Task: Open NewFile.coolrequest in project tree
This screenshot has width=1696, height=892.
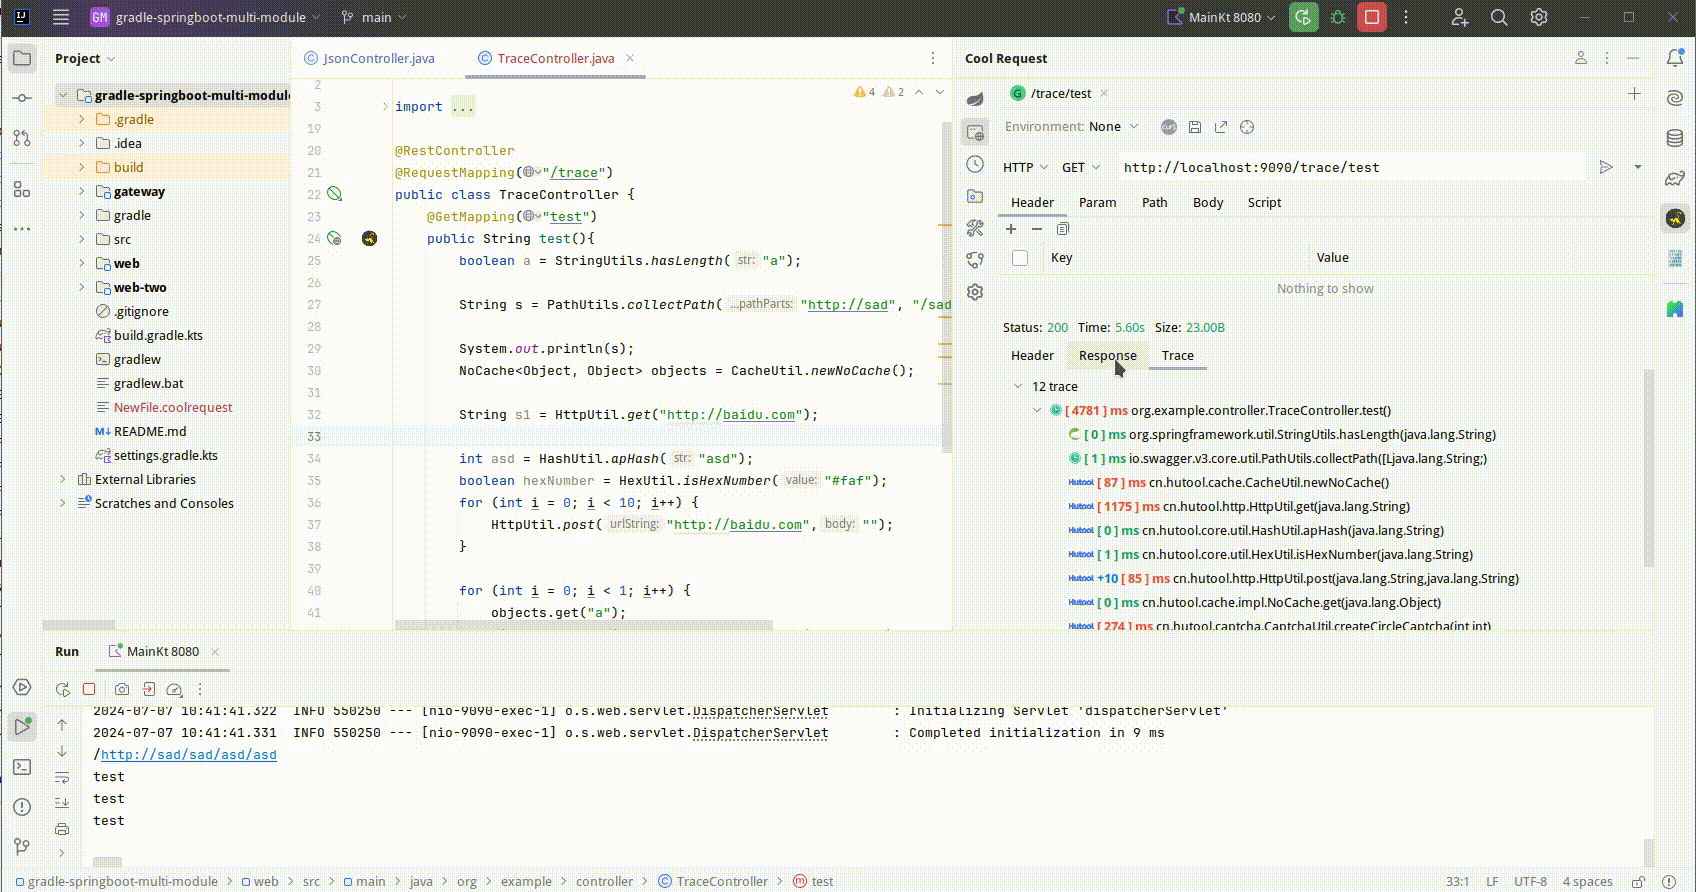Action: pos(173,407)
